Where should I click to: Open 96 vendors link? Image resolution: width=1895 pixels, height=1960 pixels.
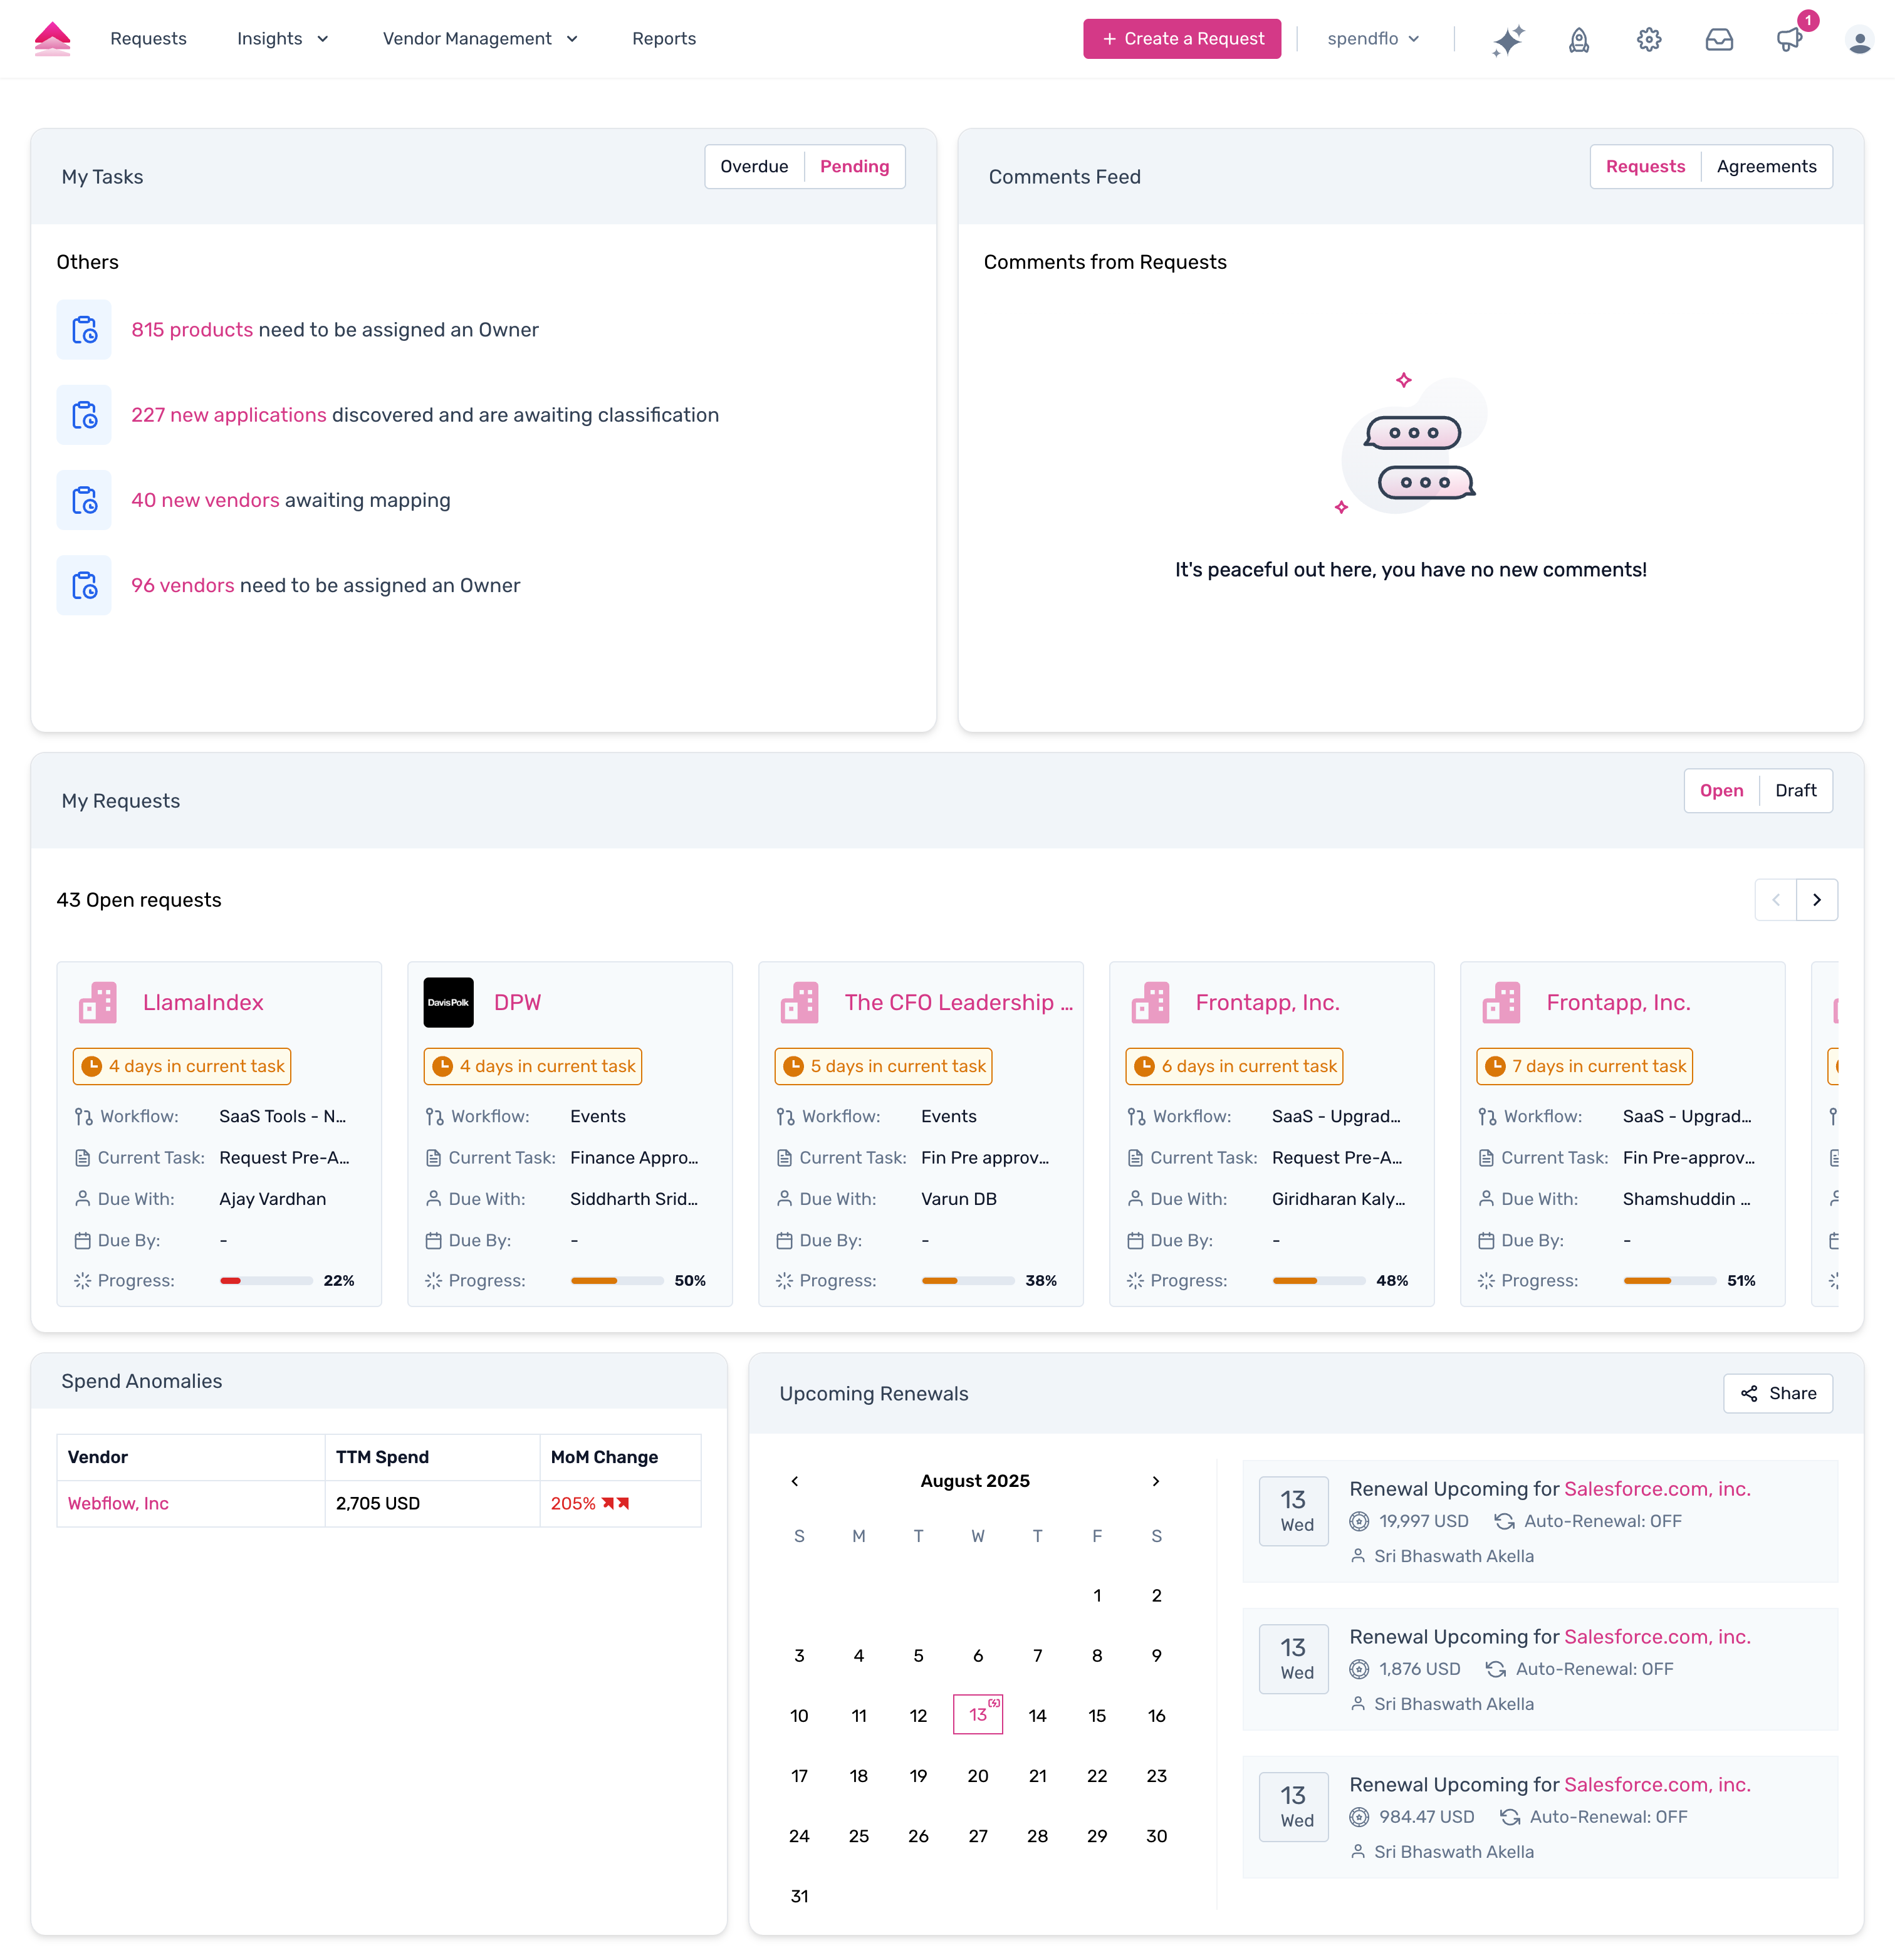pyautogui.click(x=183, y=585)
